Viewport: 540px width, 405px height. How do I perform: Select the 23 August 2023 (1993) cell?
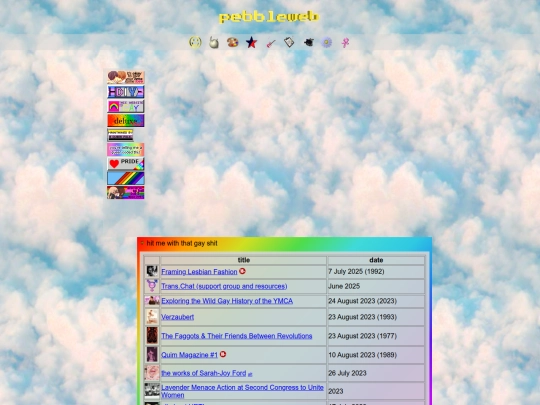point(376,317)
